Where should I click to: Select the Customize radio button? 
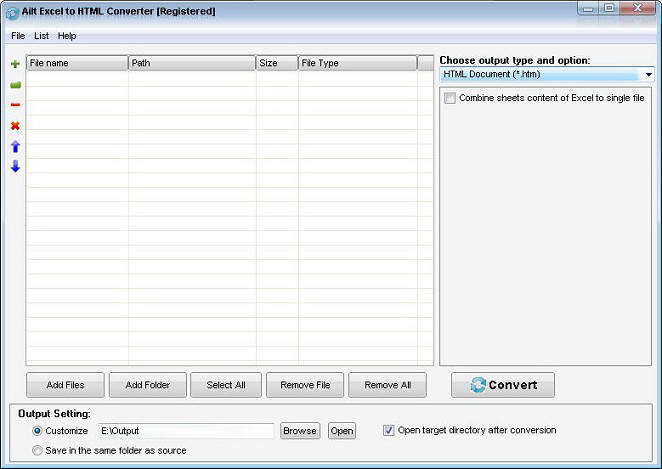point(37,431)
